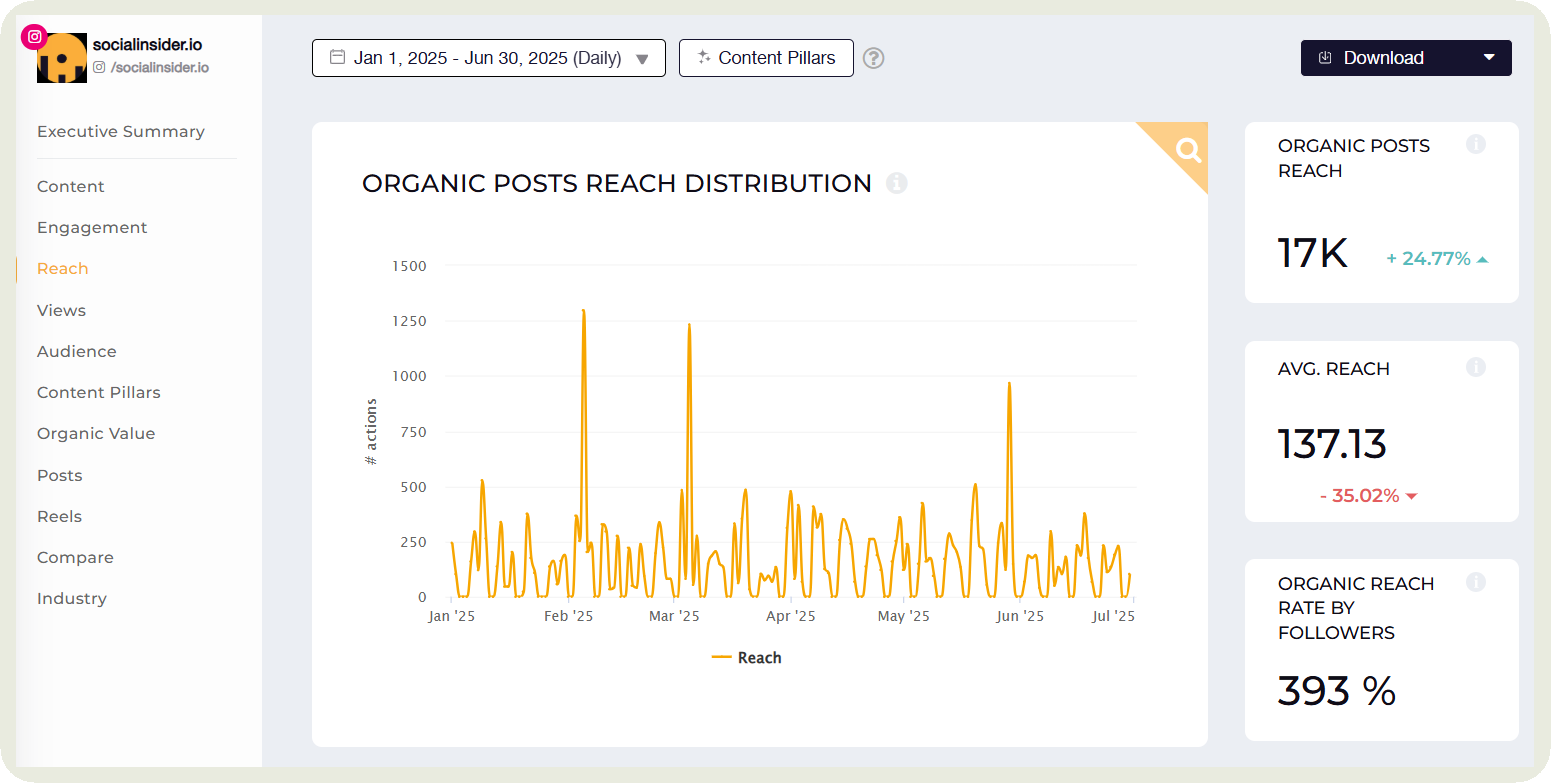
Task: Open the date range dropdown
Action: 488,58
